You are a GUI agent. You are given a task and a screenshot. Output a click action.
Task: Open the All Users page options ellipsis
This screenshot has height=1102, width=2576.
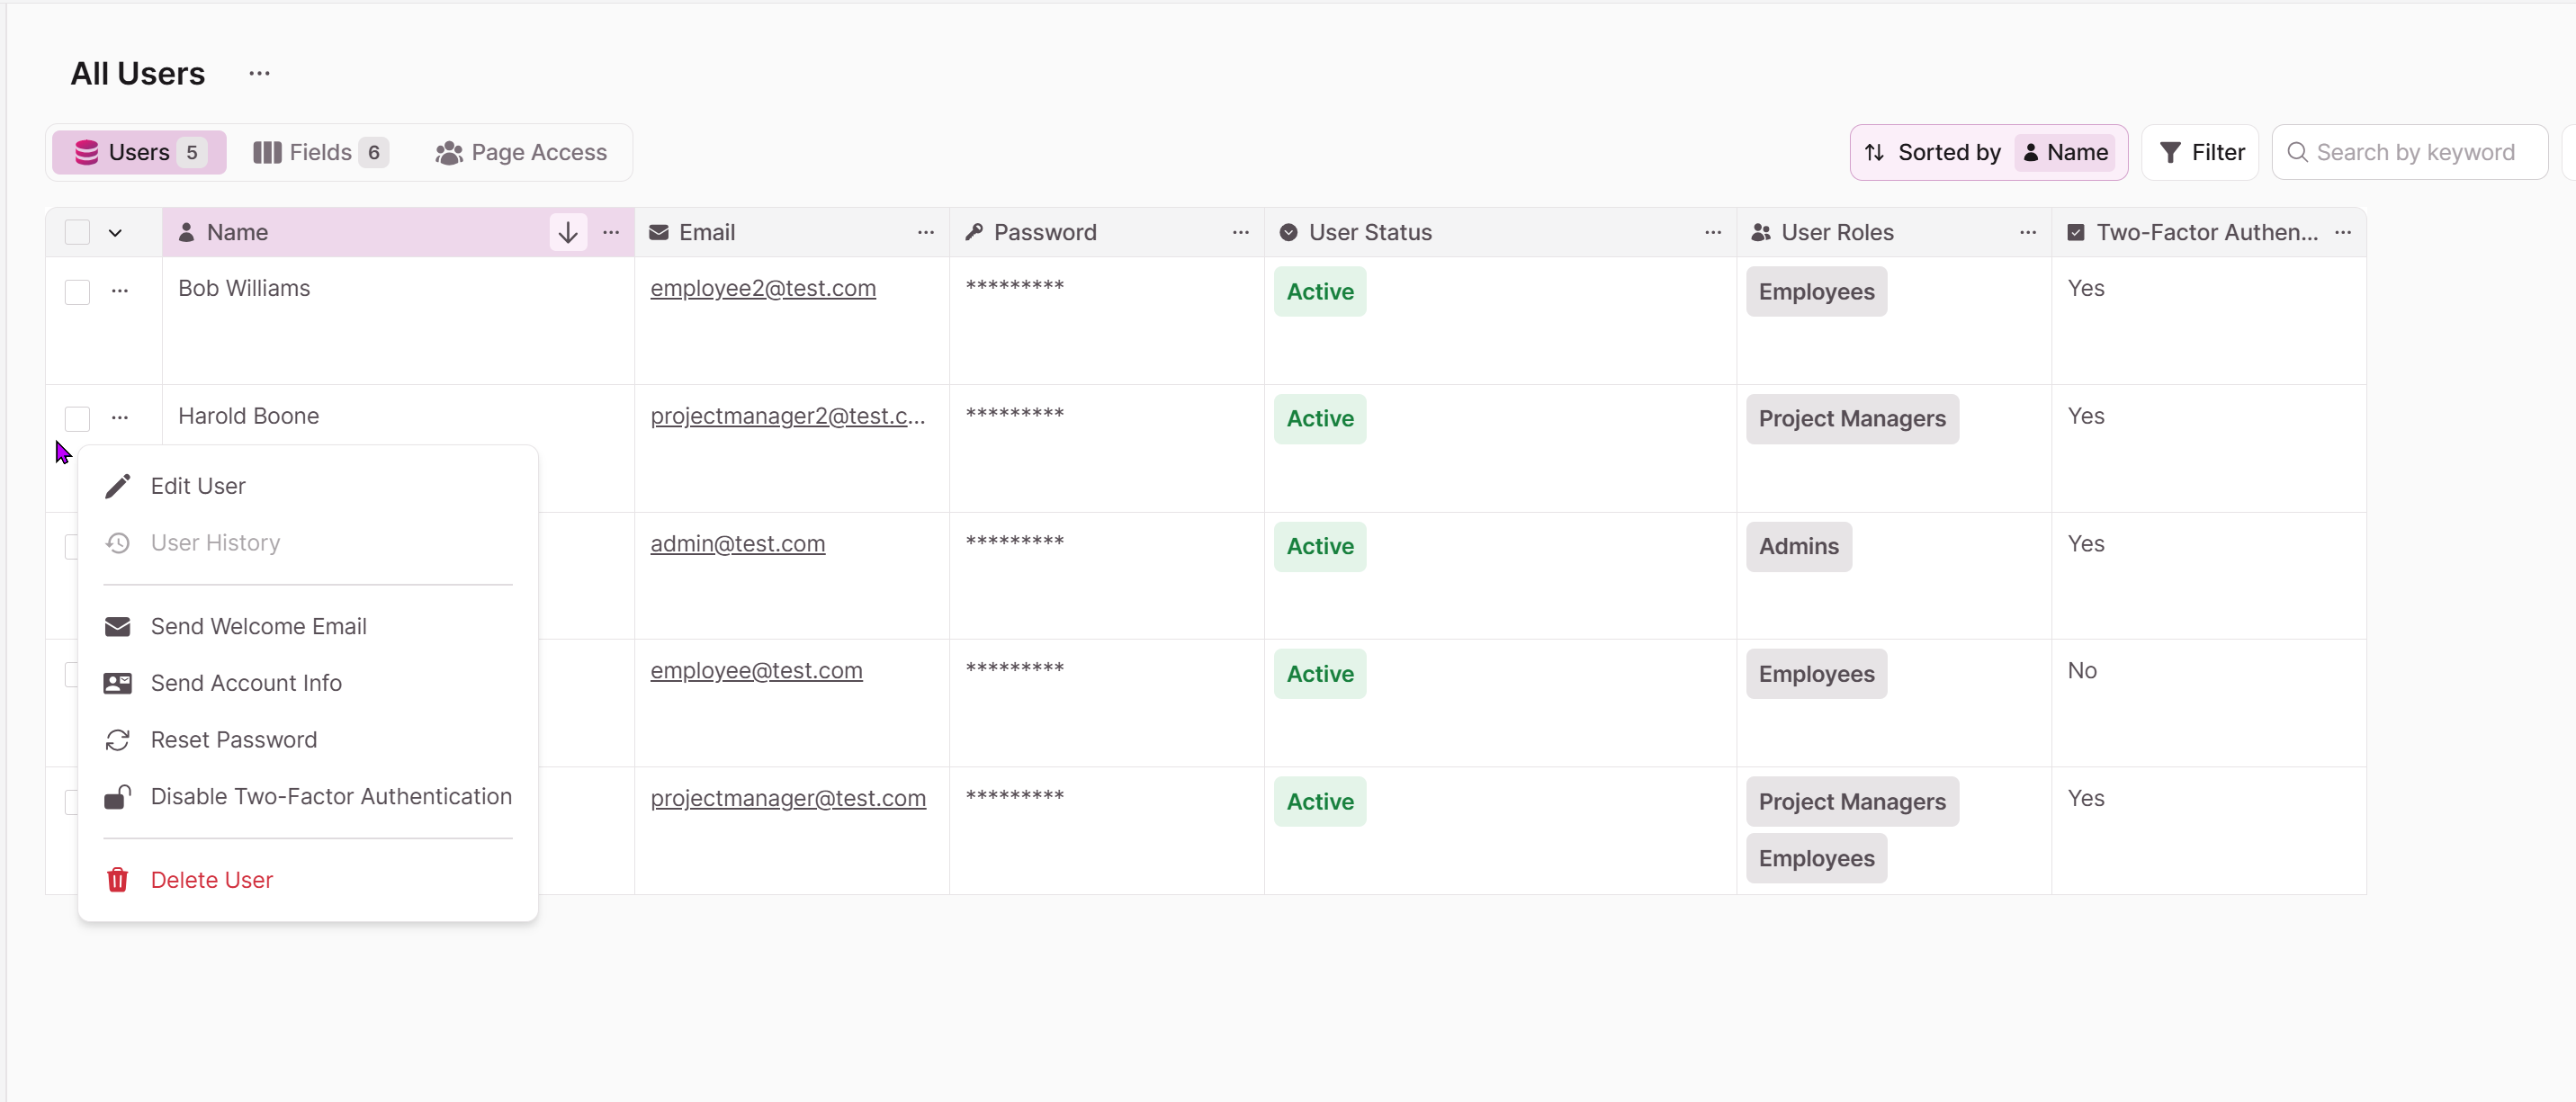coord(259,73)
